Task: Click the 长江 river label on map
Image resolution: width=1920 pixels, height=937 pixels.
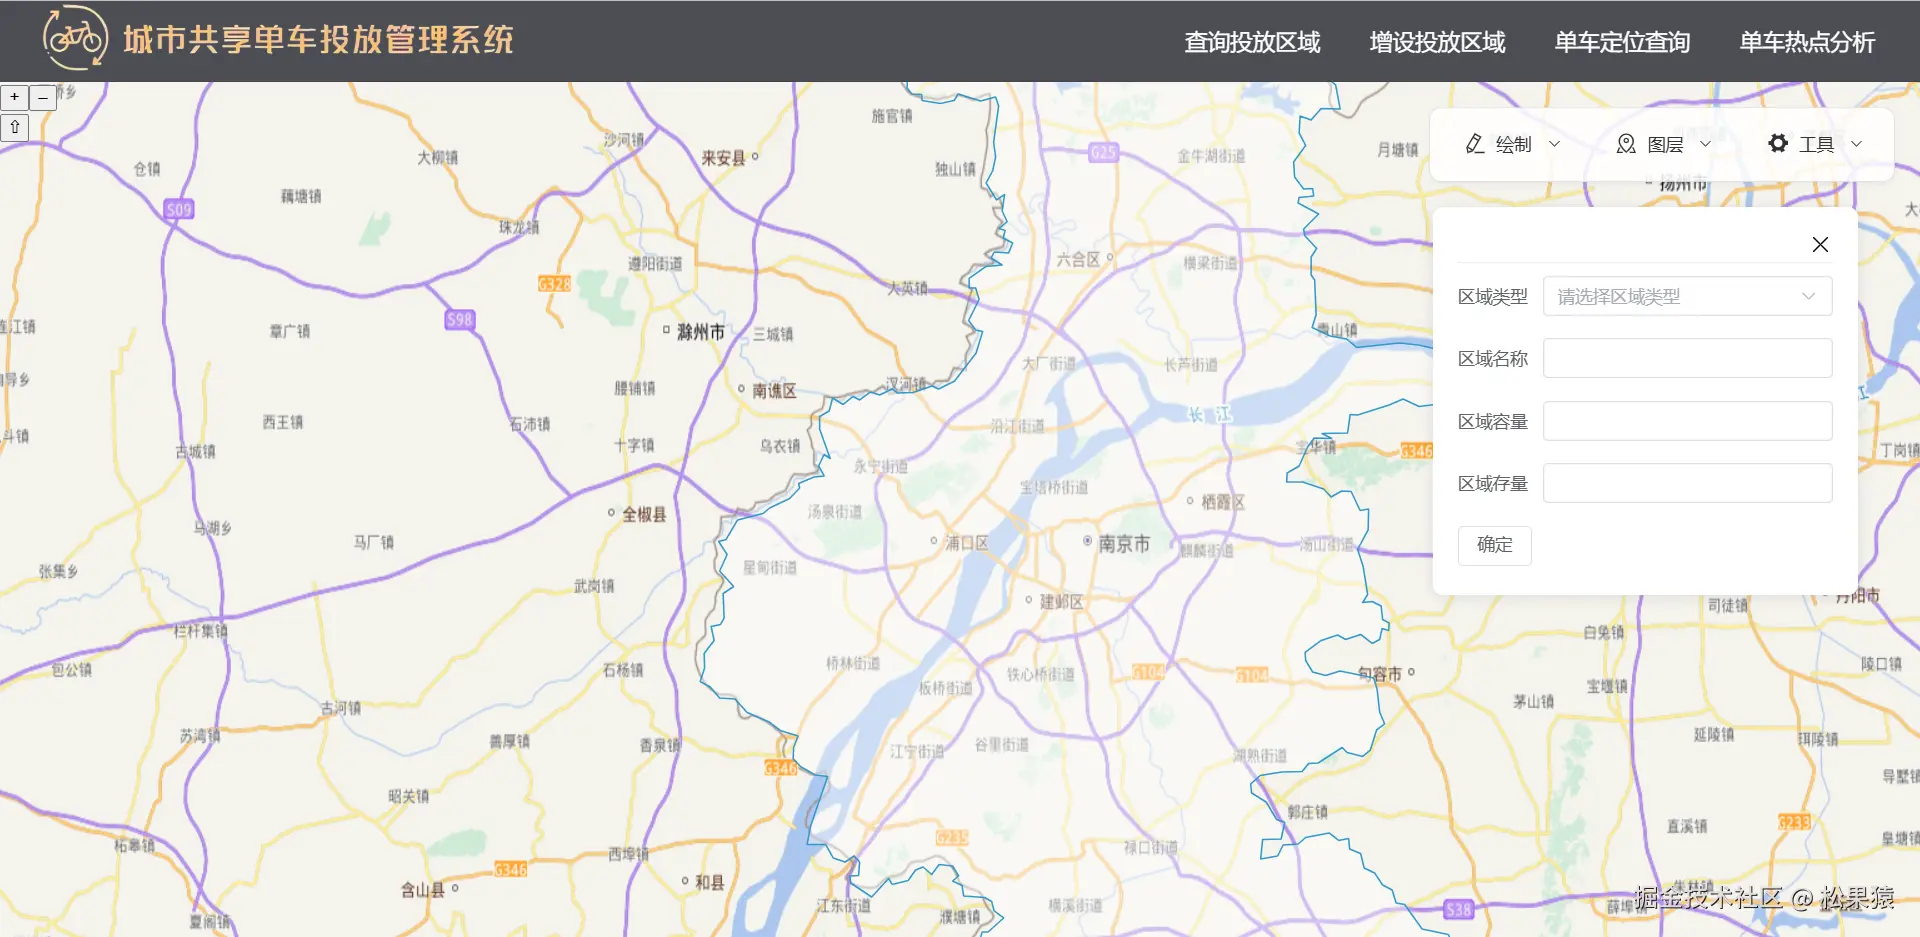Action: pos(1209,414)
